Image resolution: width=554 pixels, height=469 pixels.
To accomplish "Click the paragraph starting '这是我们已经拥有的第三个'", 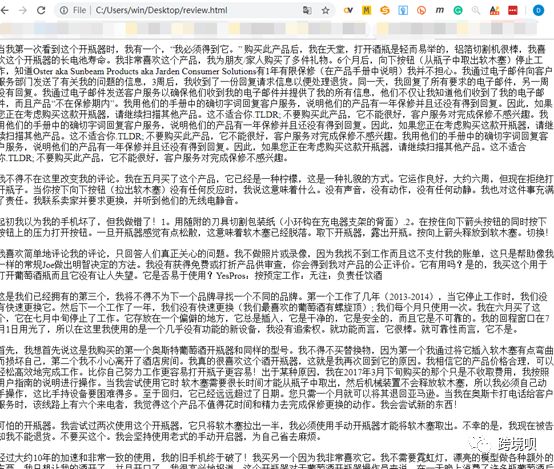I will point(276,313).
